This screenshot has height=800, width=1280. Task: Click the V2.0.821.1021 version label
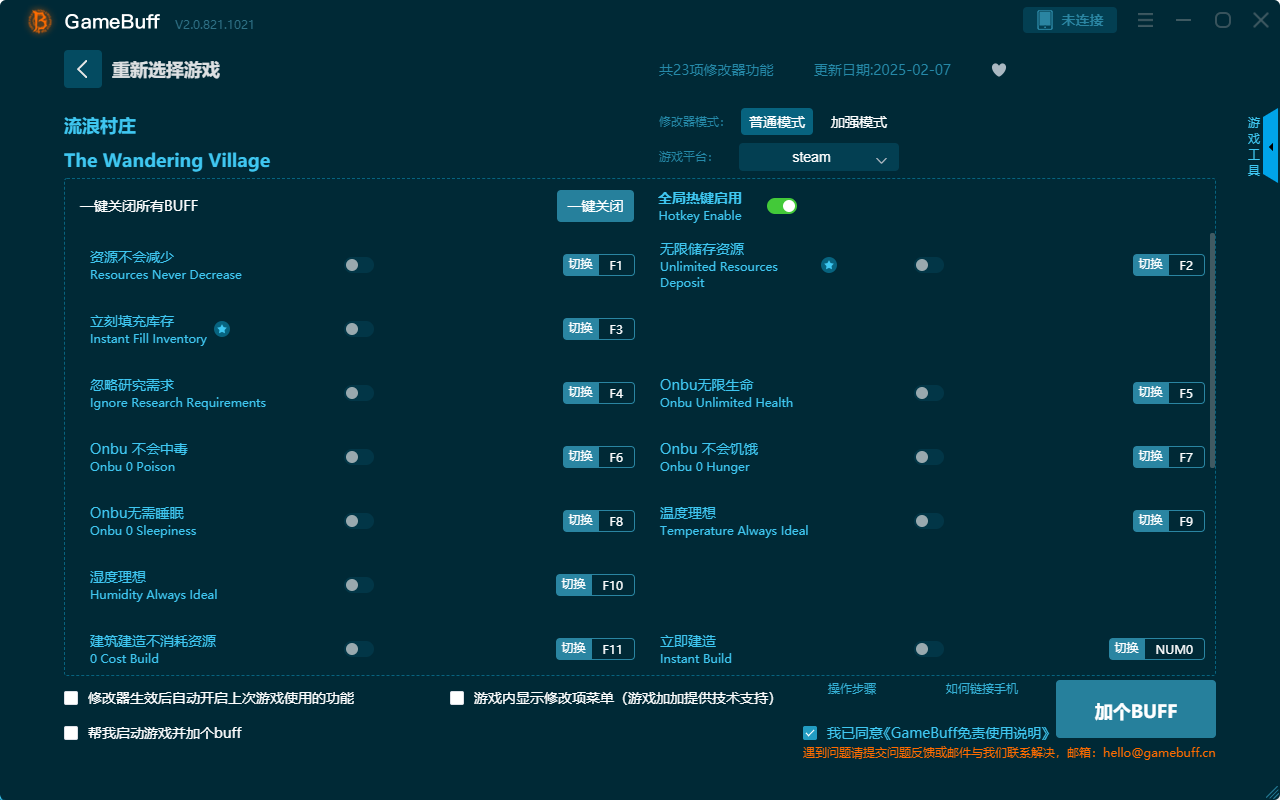[x=215, y=24]
